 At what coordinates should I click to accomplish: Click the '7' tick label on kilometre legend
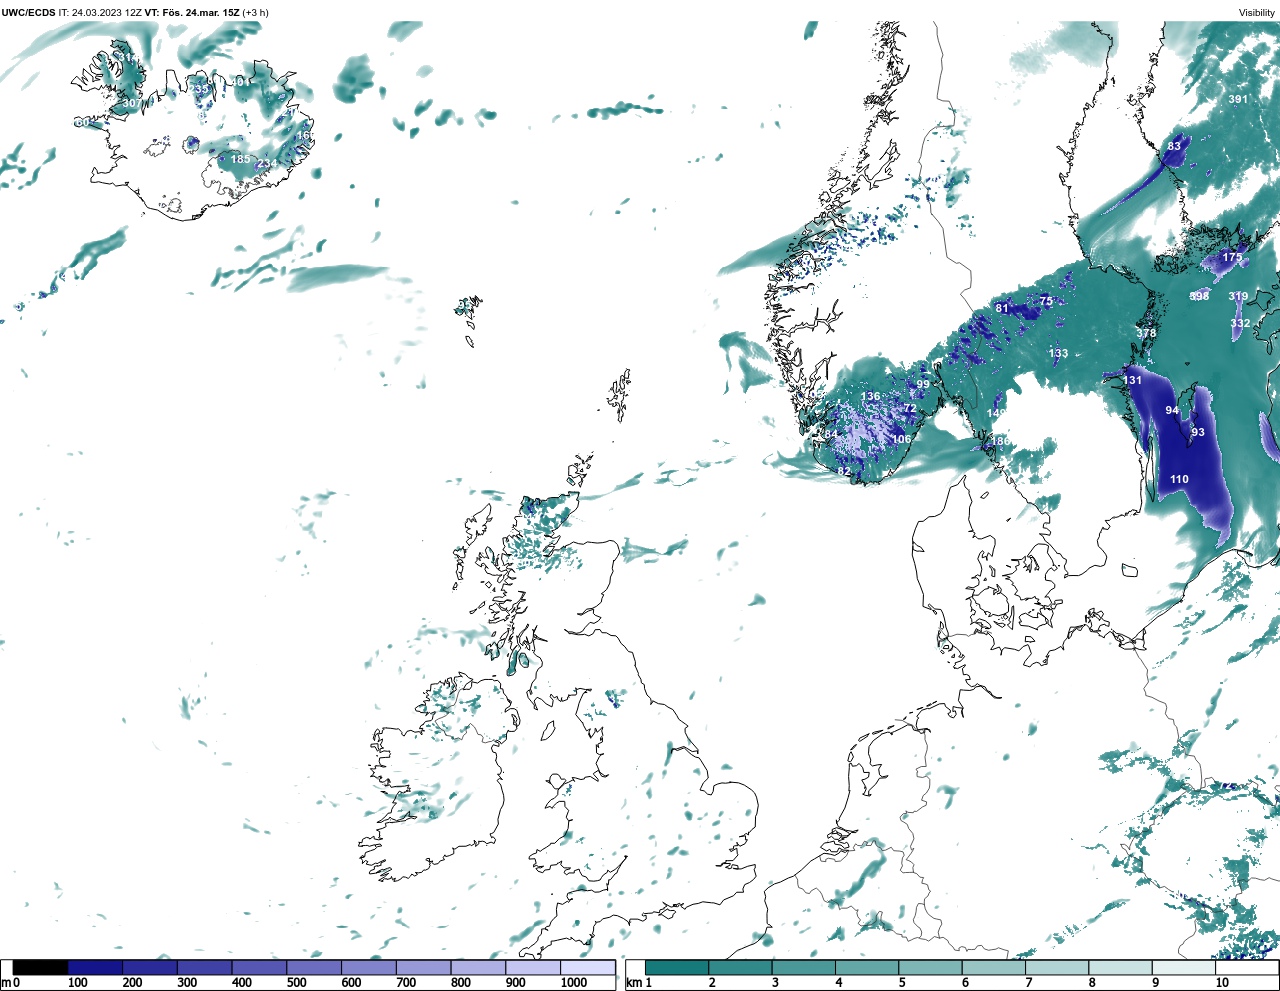point(1029,983)
